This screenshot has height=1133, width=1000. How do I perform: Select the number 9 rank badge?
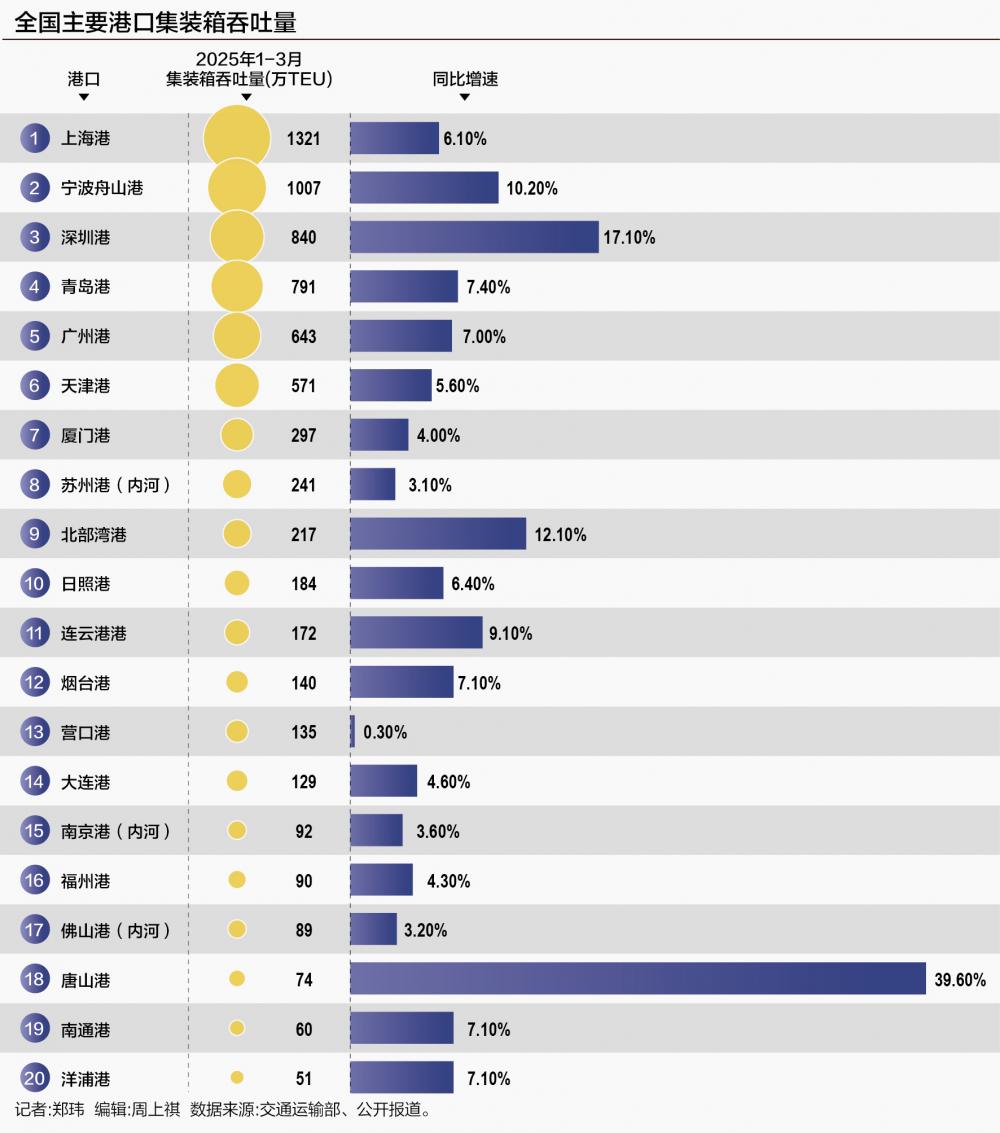pyautogui.click(x=35, y=535)
